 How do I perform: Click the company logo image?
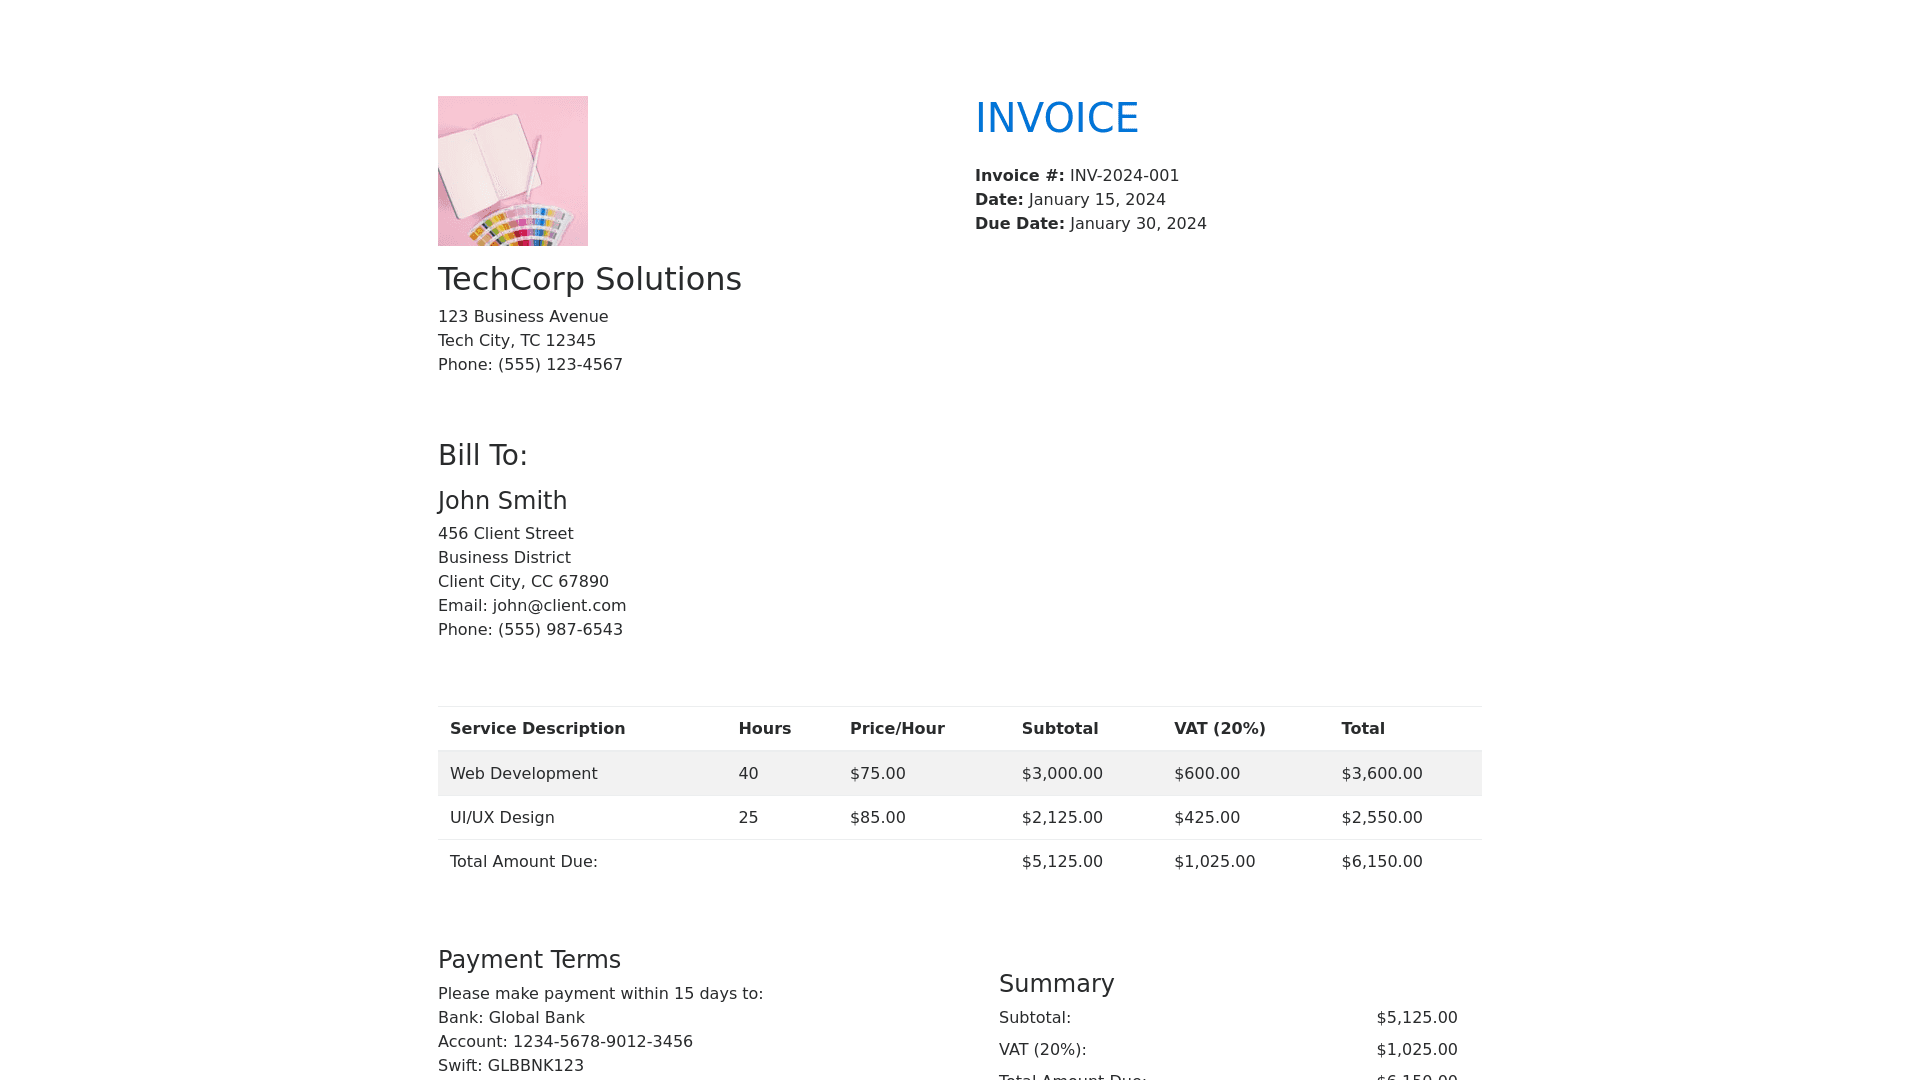(x=512, y=171)
